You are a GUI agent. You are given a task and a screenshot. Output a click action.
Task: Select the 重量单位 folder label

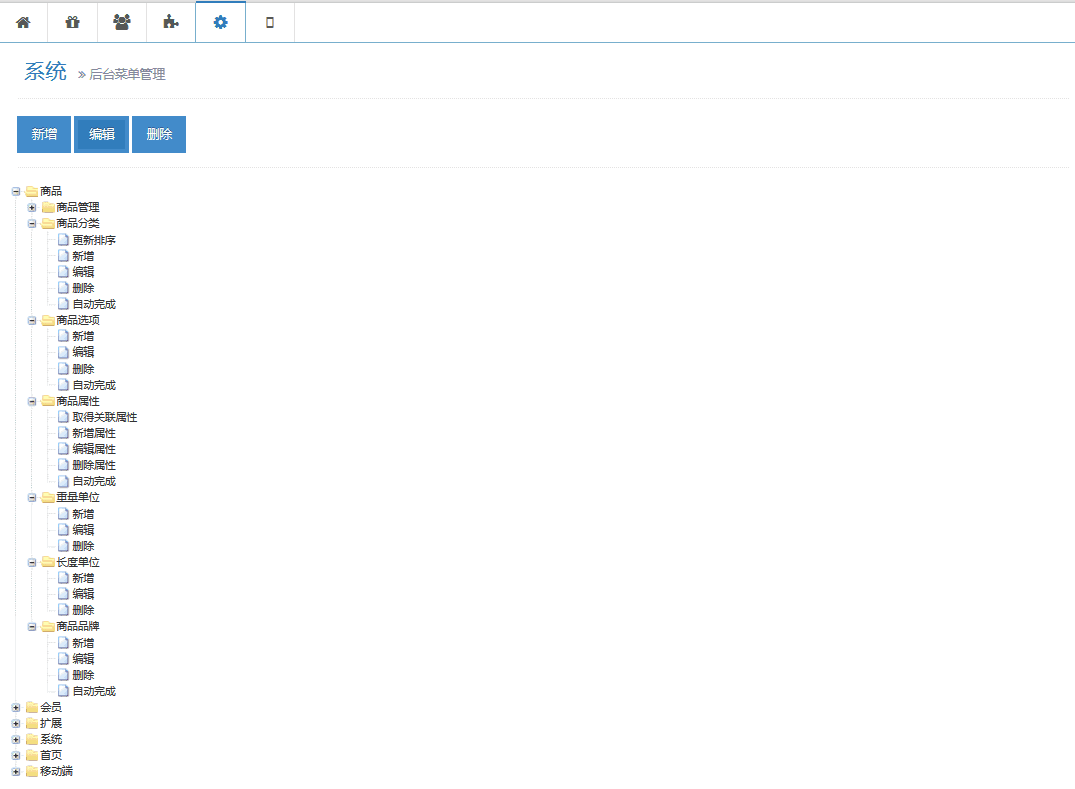pos(78,497)
